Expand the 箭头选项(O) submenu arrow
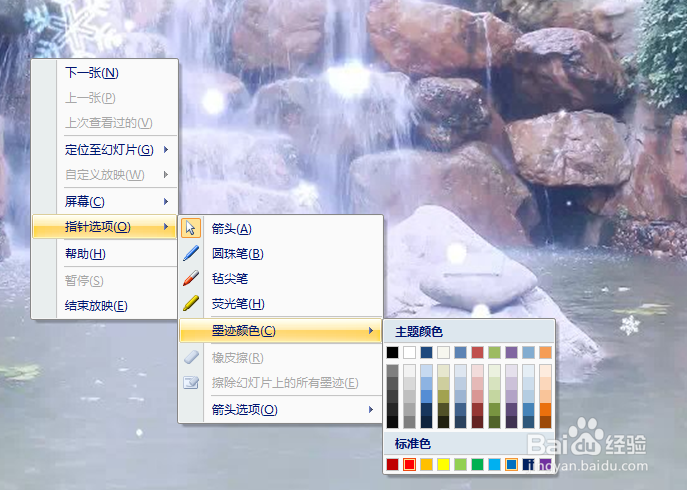687x490 pixels. pos(371,409)
